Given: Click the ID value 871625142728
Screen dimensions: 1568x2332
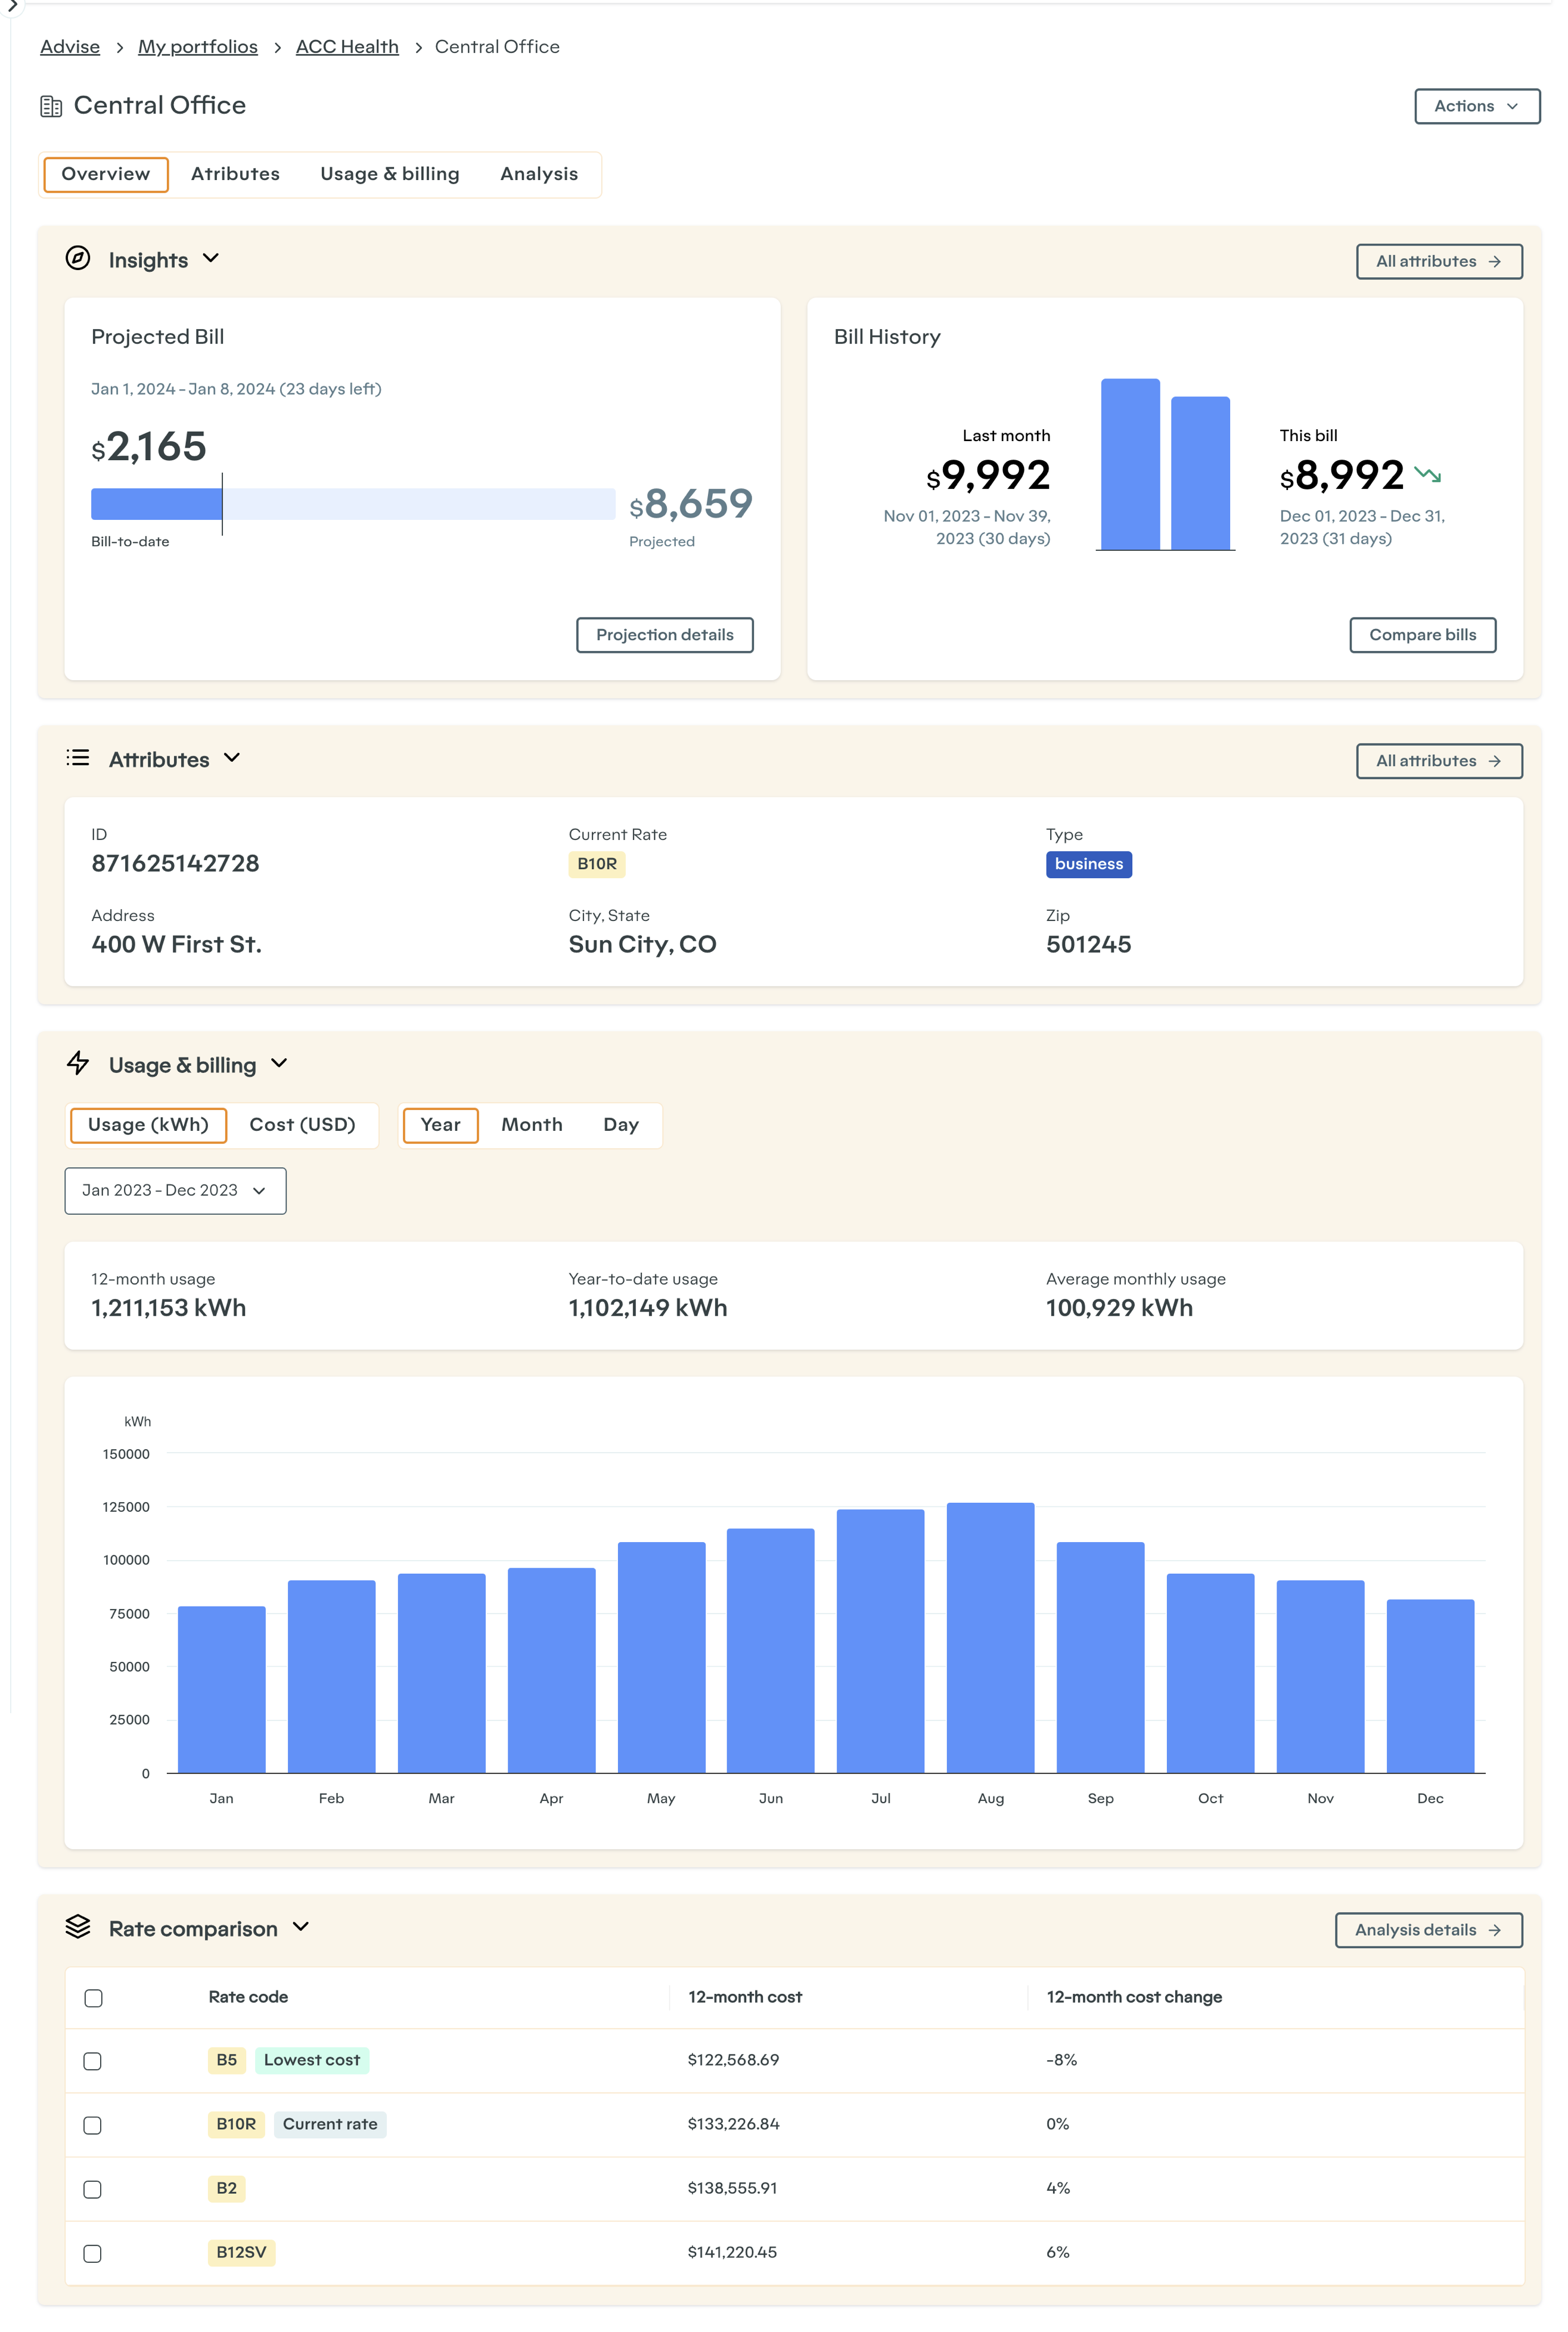Looking at the screenshot, I should click(x=175, y=863).
